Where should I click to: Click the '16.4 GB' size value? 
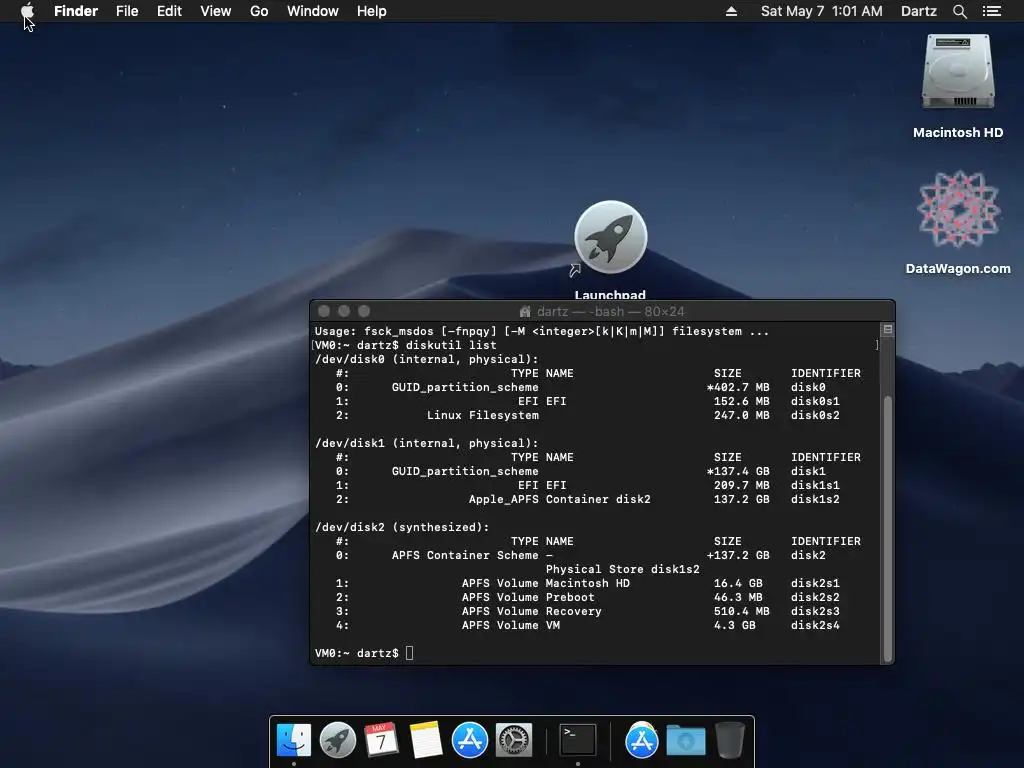tap(738, 583)
